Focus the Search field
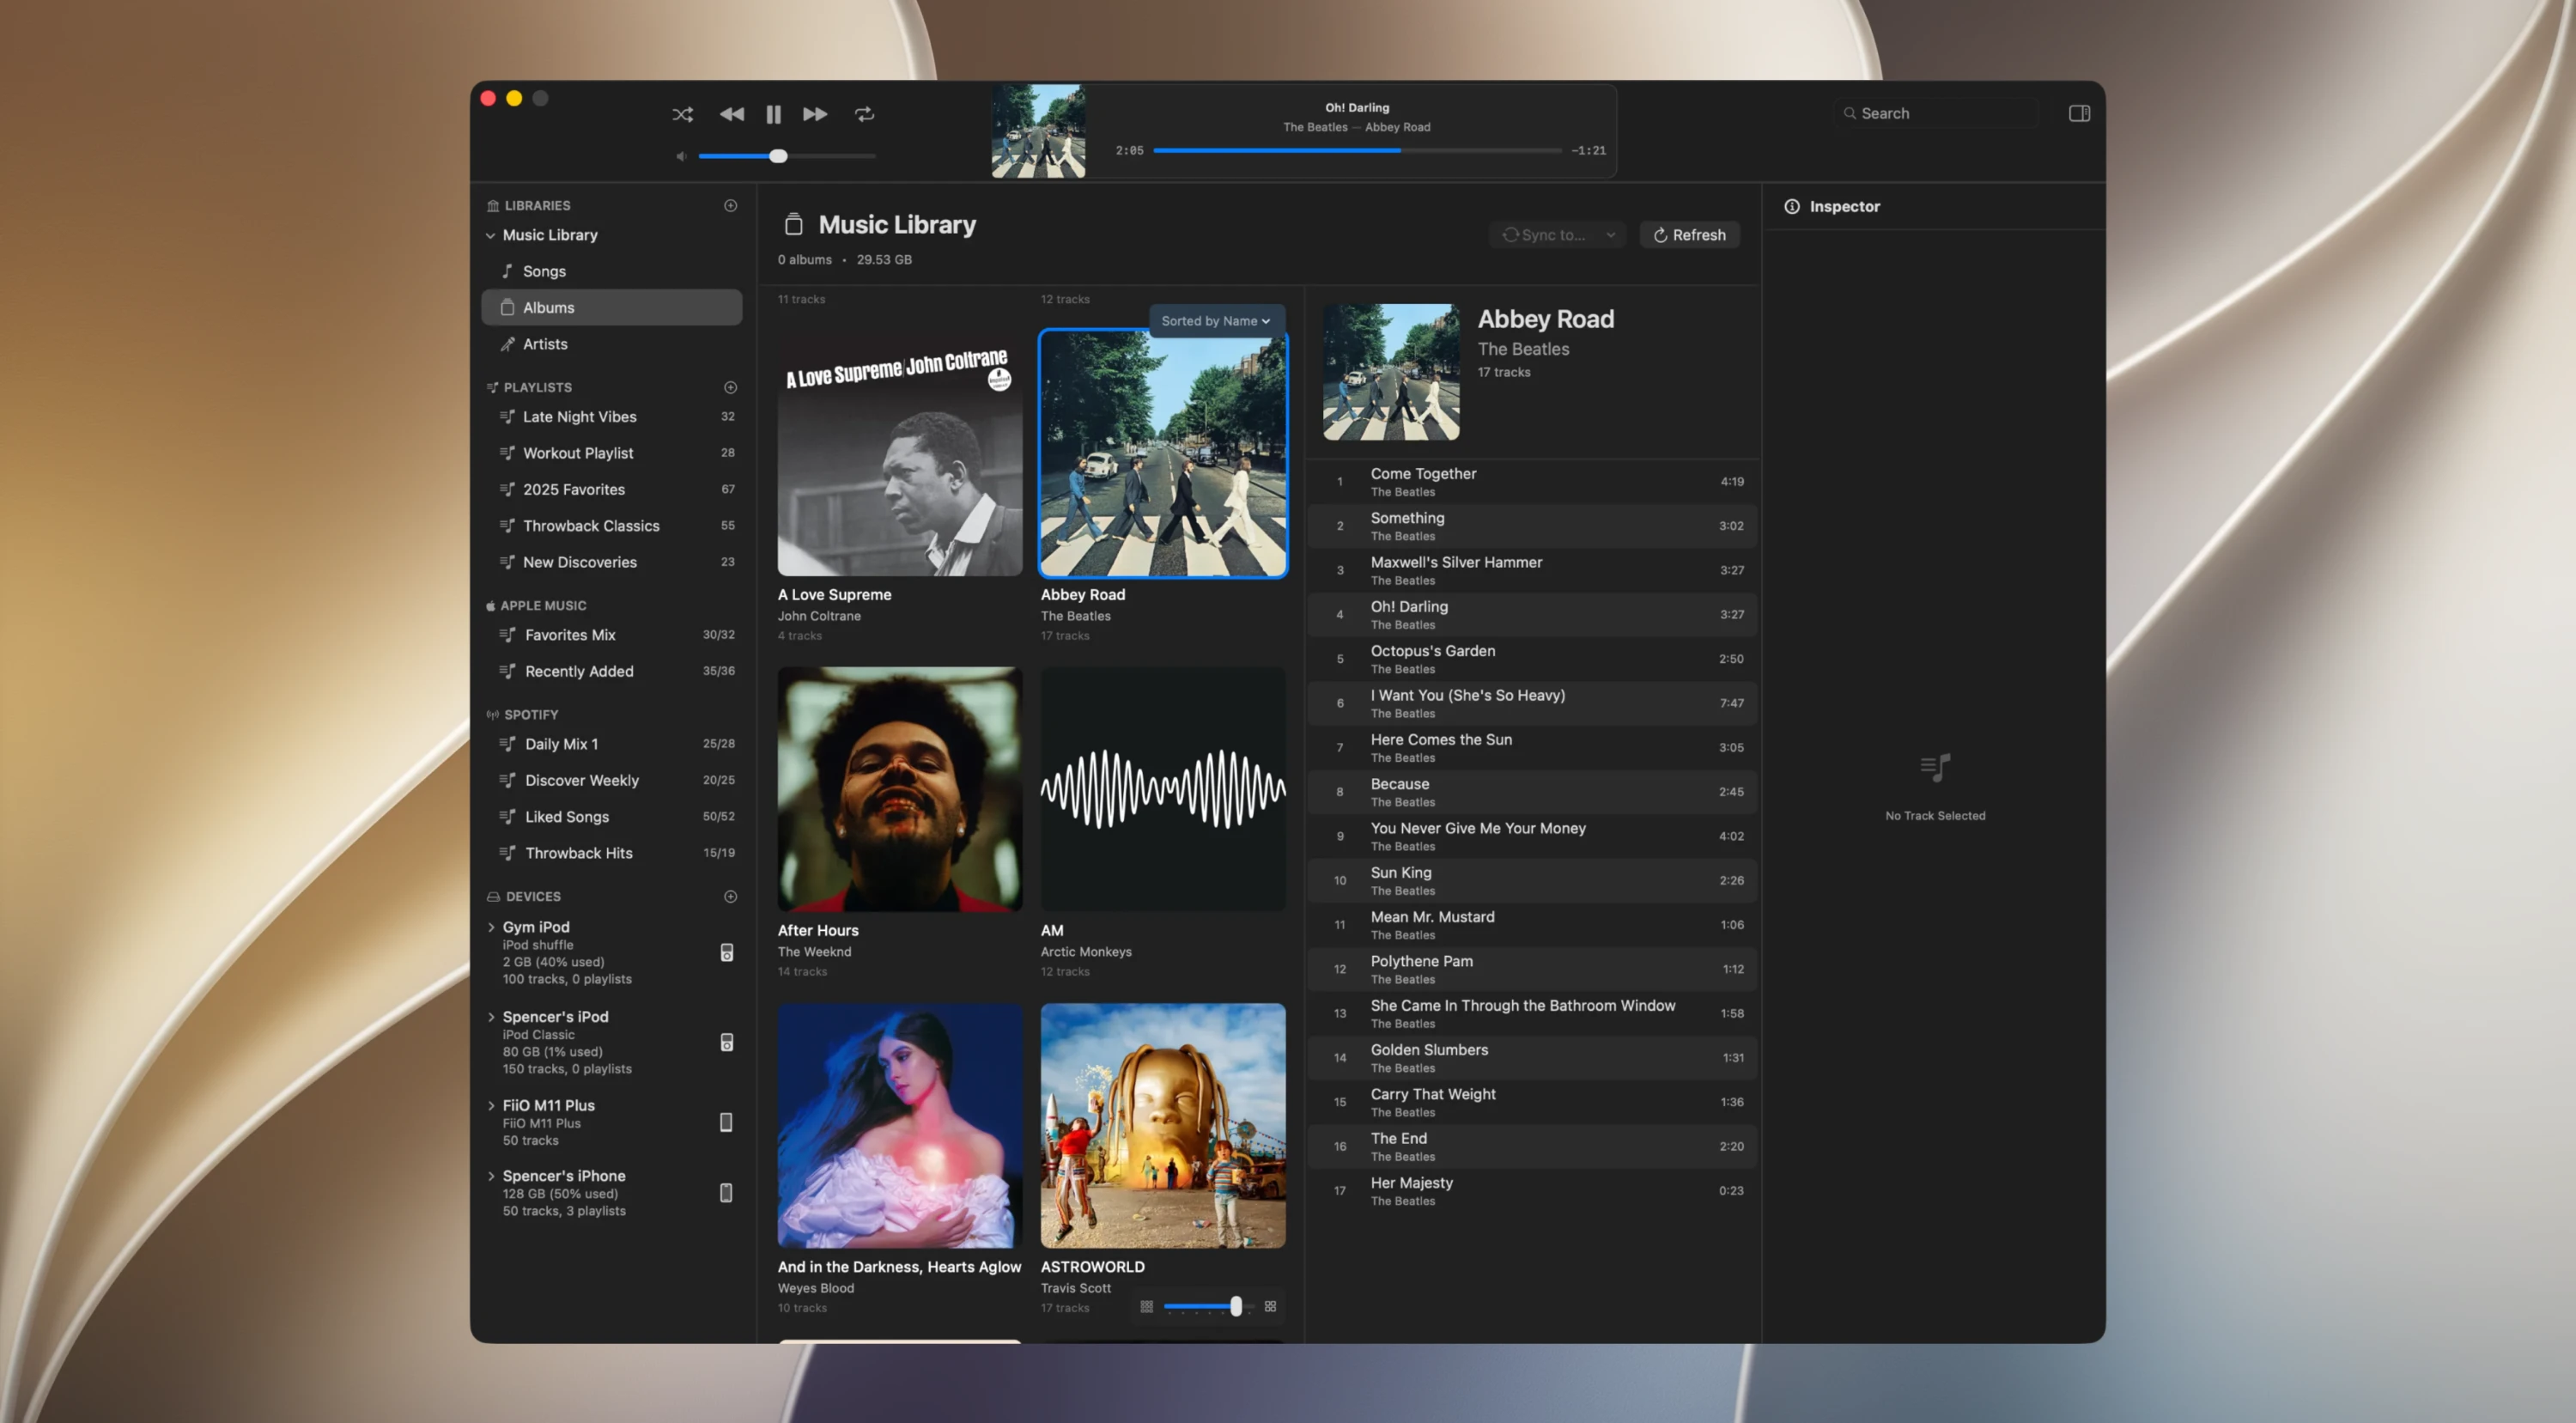Screen dimensions: 2576x1423 (x=1938, y=113)
